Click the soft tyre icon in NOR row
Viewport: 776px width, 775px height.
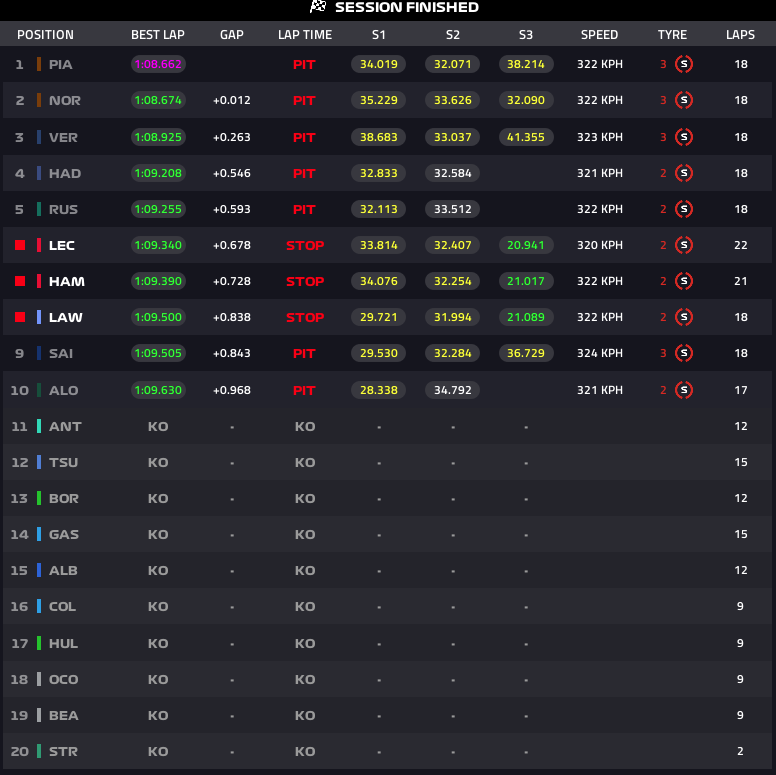pyautogui.click(x=683, y=100)
